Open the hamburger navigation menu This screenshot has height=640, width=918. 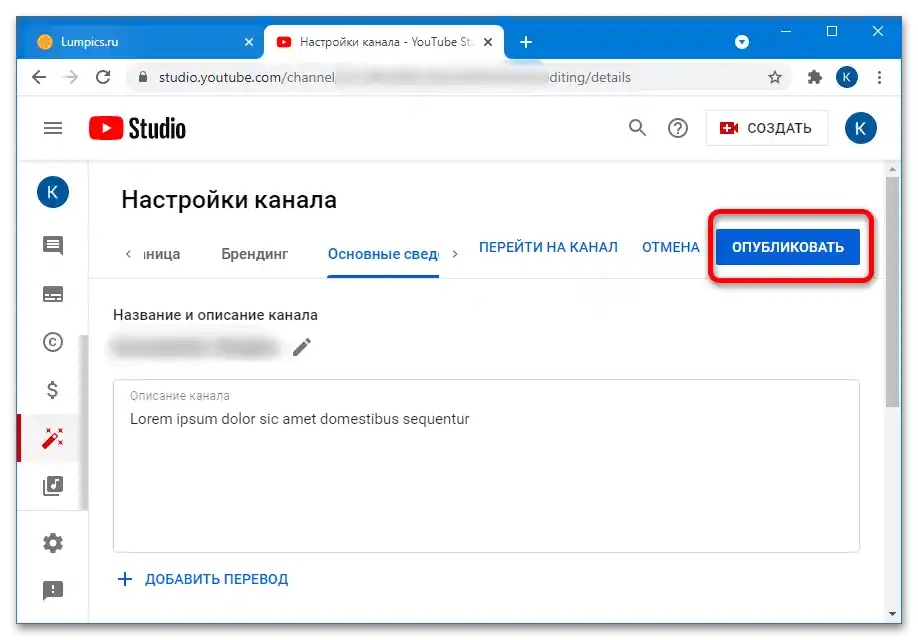[53, 128]
